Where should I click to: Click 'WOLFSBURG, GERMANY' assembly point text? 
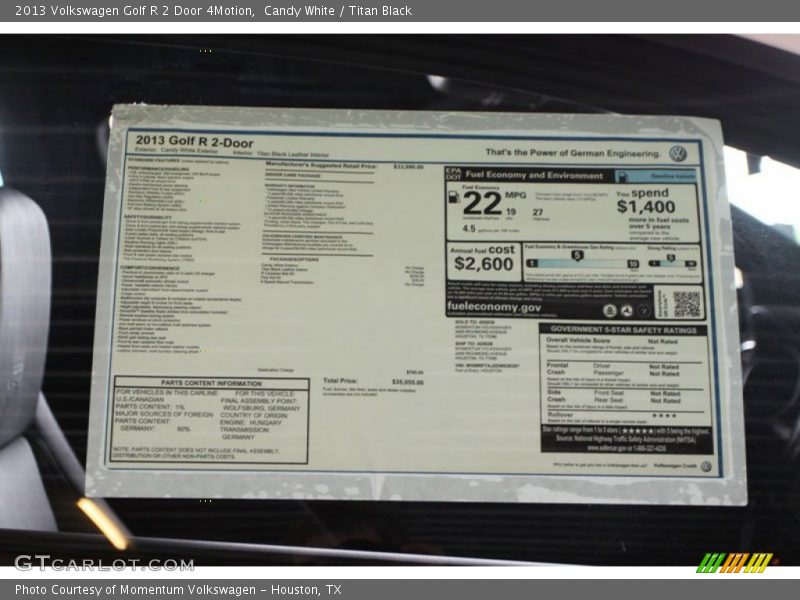point(261,409)
